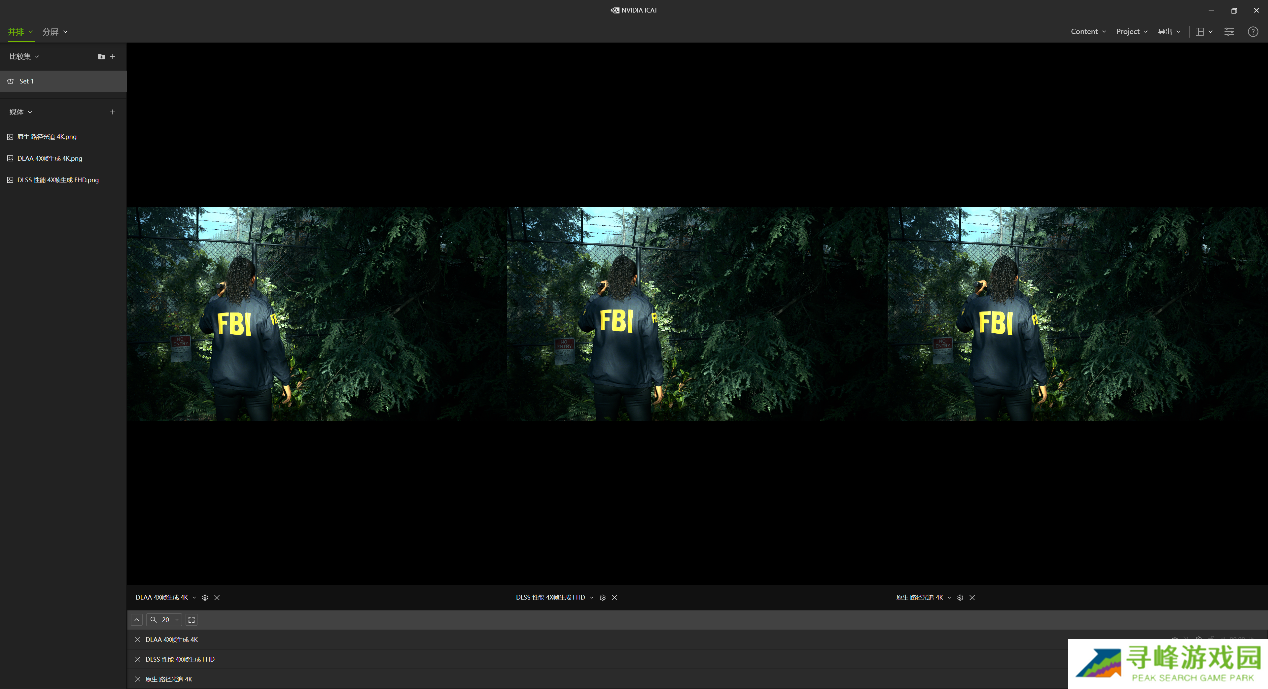Close the middle DLSS FHD image pane
Image resolution: width=1268 pixels, height=689 pixels.
coord(615,598)
